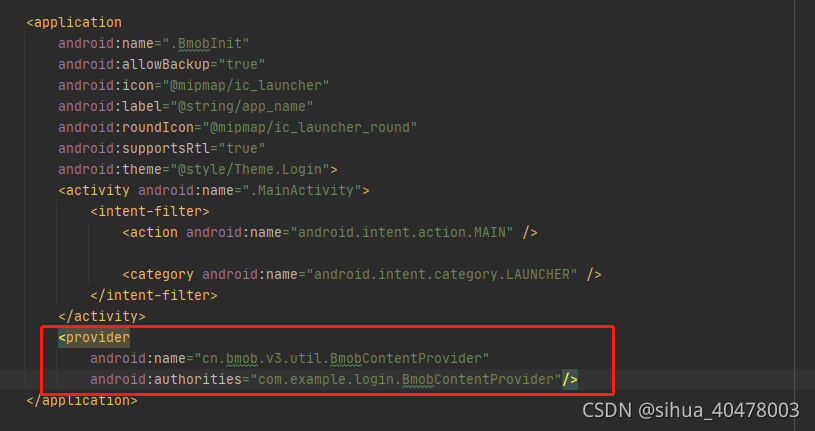Click the "com.example.login.BmobContentProvider" authorities value

pyautogui.click(x=405, y=379)
